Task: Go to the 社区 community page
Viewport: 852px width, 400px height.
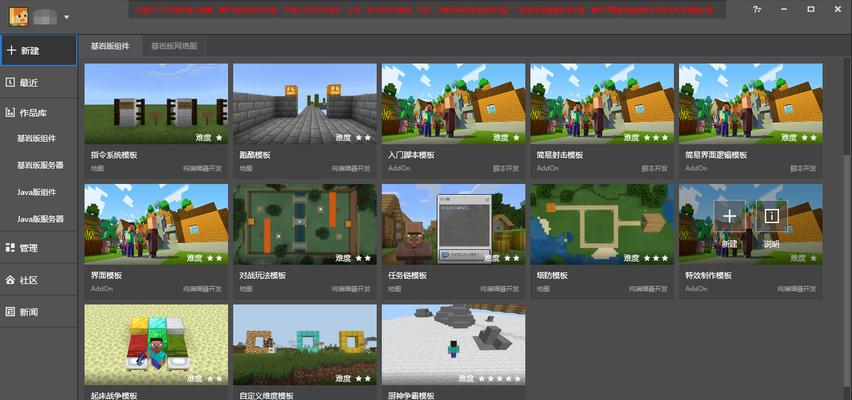Action: (x=39, y=280)
